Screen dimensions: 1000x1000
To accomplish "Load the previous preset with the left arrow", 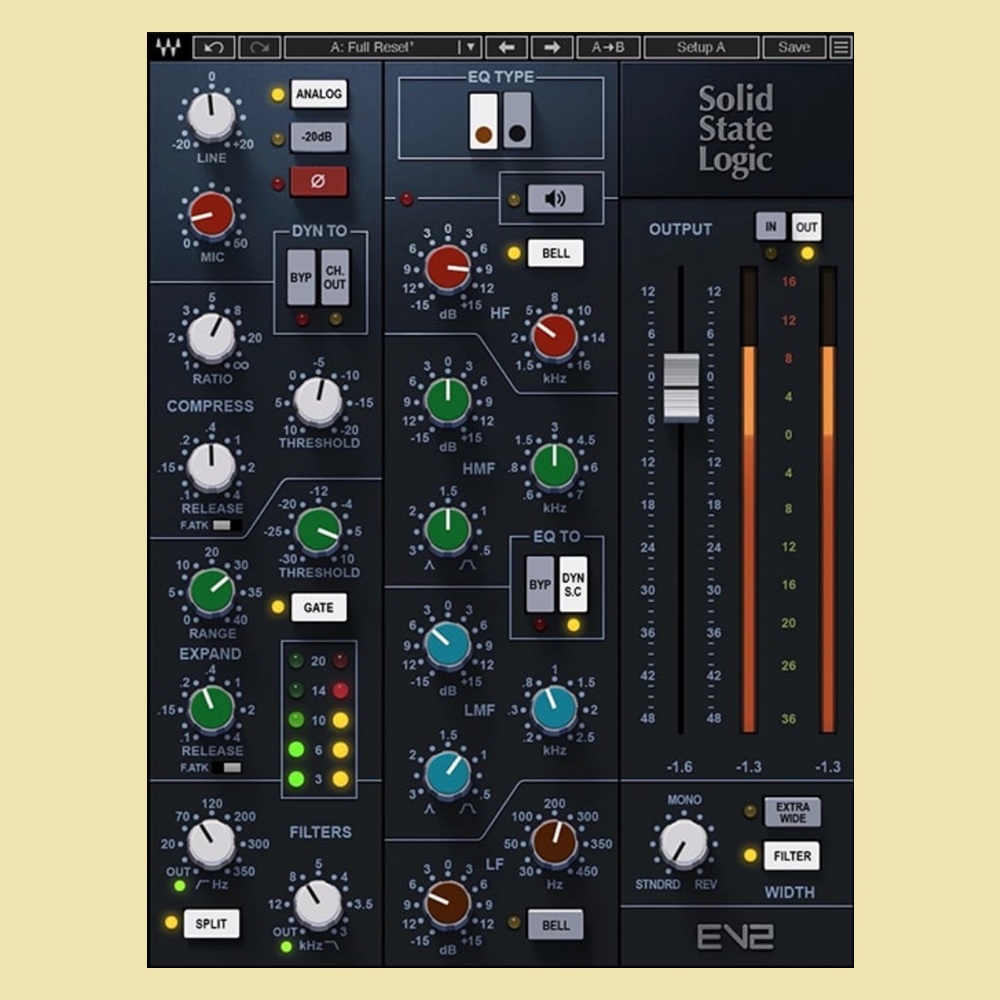I will [x=509, y=47].
